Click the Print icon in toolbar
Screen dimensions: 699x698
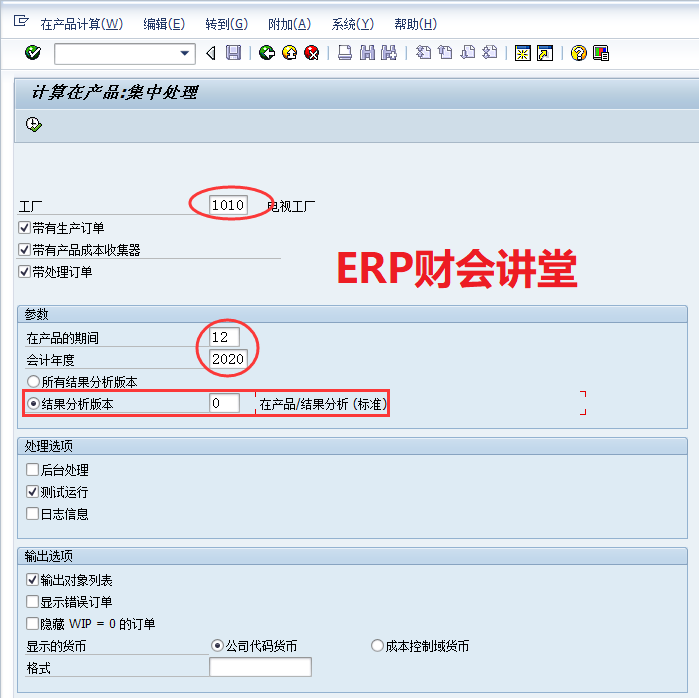coord(344,53)
